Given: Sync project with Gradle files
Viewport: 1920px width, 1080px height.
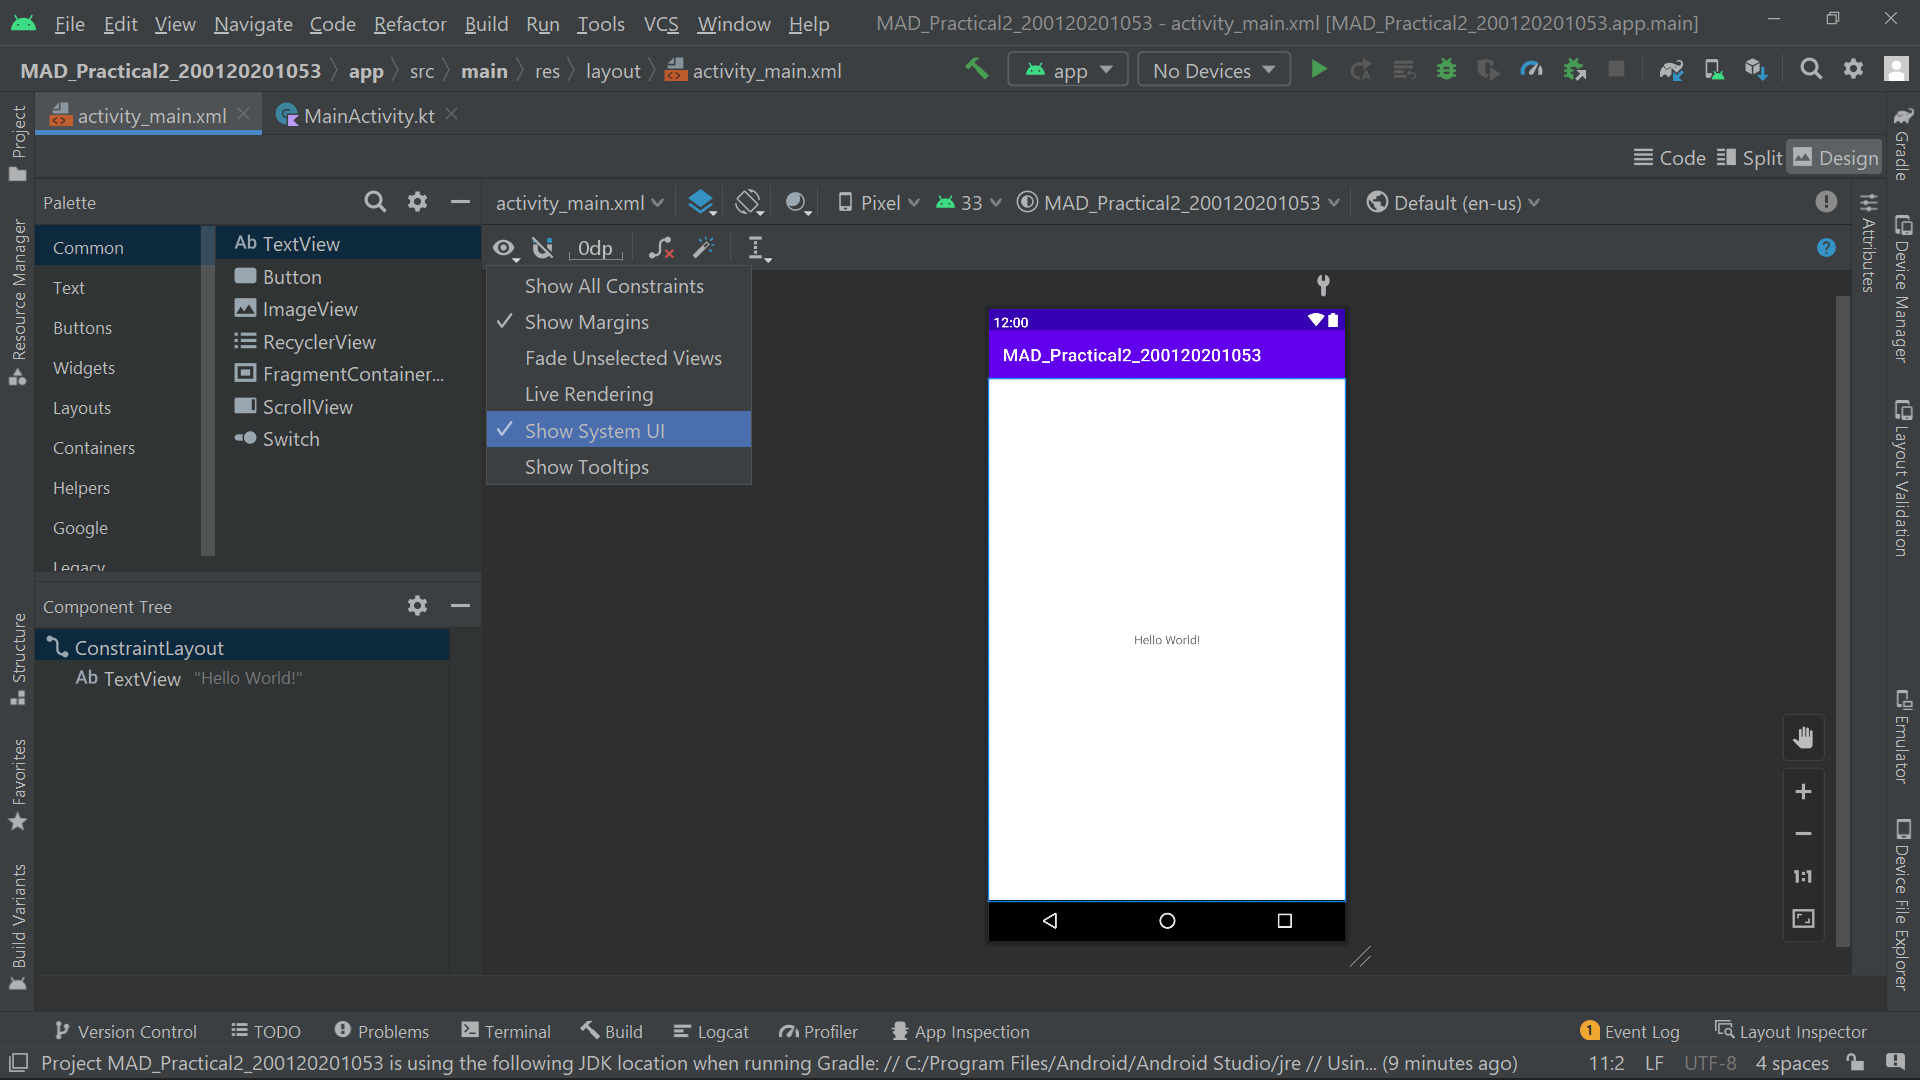Looking at the screenshot, I should [1670, 69].
